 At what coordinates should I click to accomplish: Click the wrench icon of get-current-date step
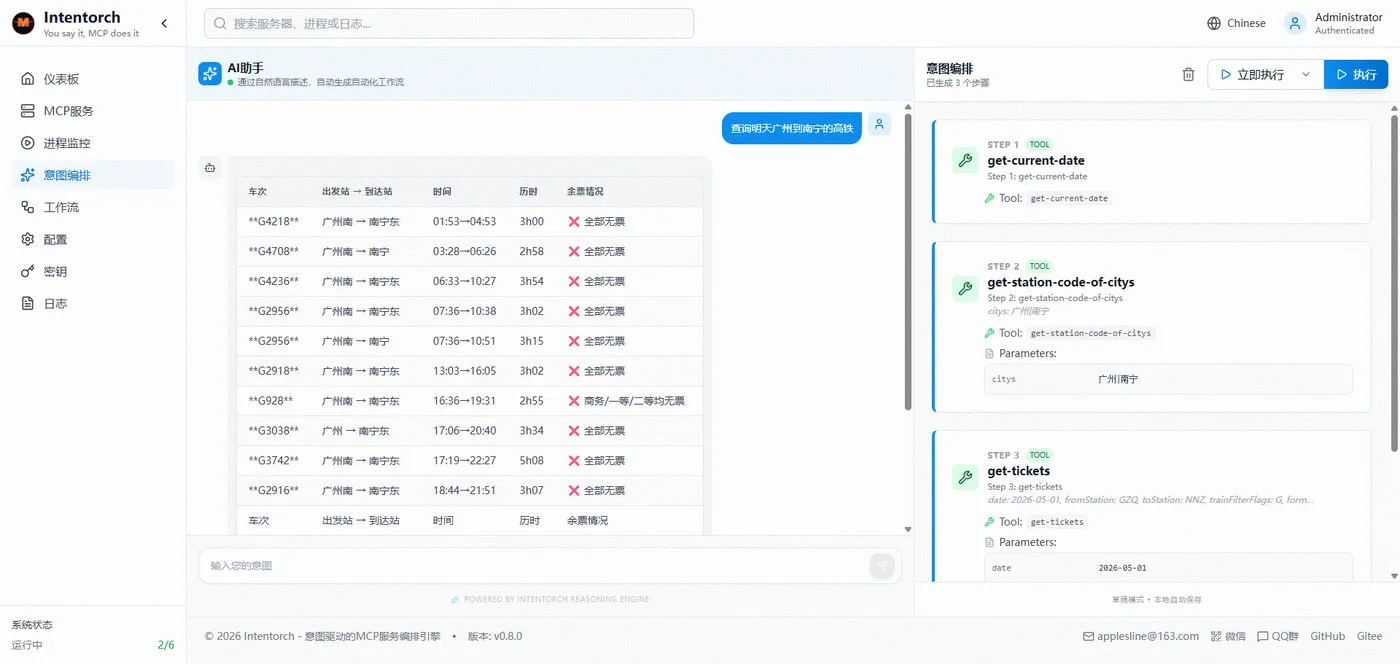(x=965, y=160)
